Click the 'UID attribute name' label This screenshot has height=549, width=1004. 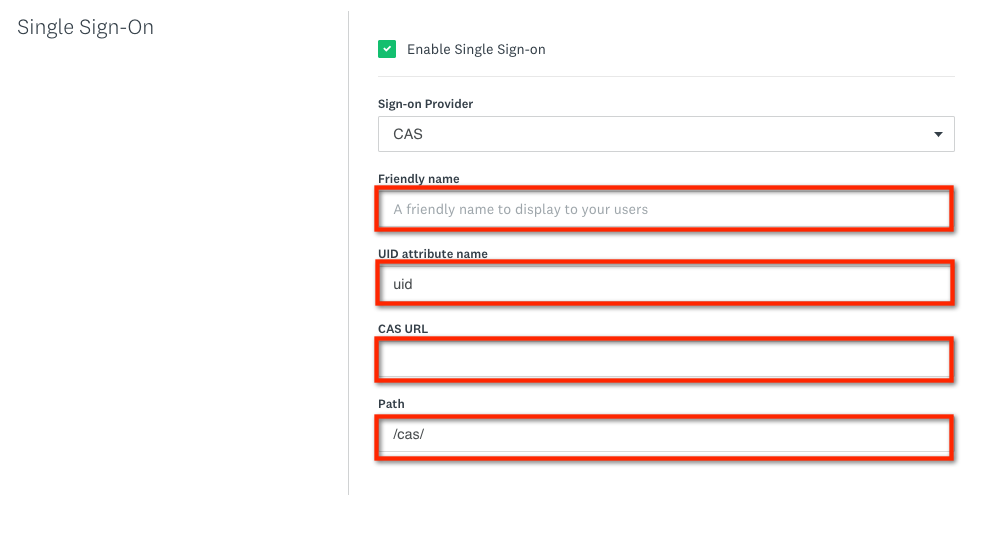pyautogui.click(x=432, y=254)
